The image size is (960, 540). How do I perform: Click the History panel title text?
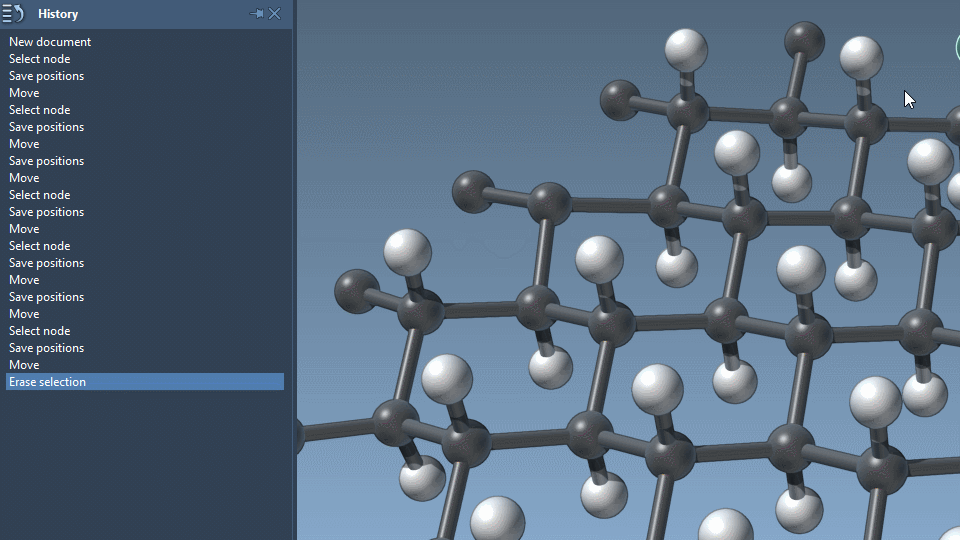click(58, 14)
